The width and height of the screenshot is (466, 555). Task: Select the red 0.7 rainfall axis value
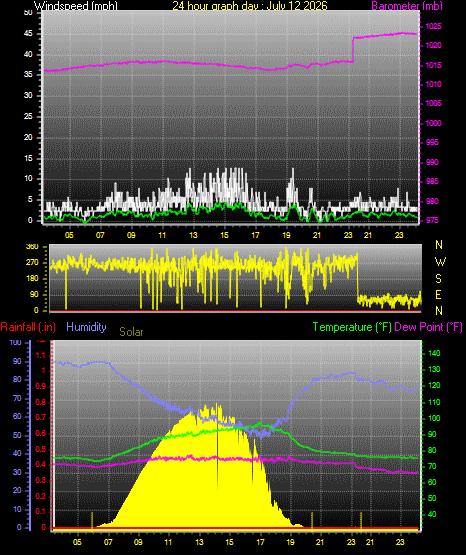point(41,418)
